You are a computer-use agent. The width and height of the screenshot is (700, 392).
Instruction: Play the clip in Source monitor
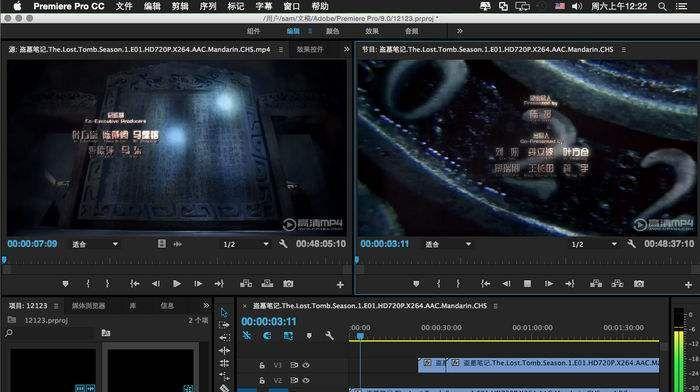(x=177, y=284)
